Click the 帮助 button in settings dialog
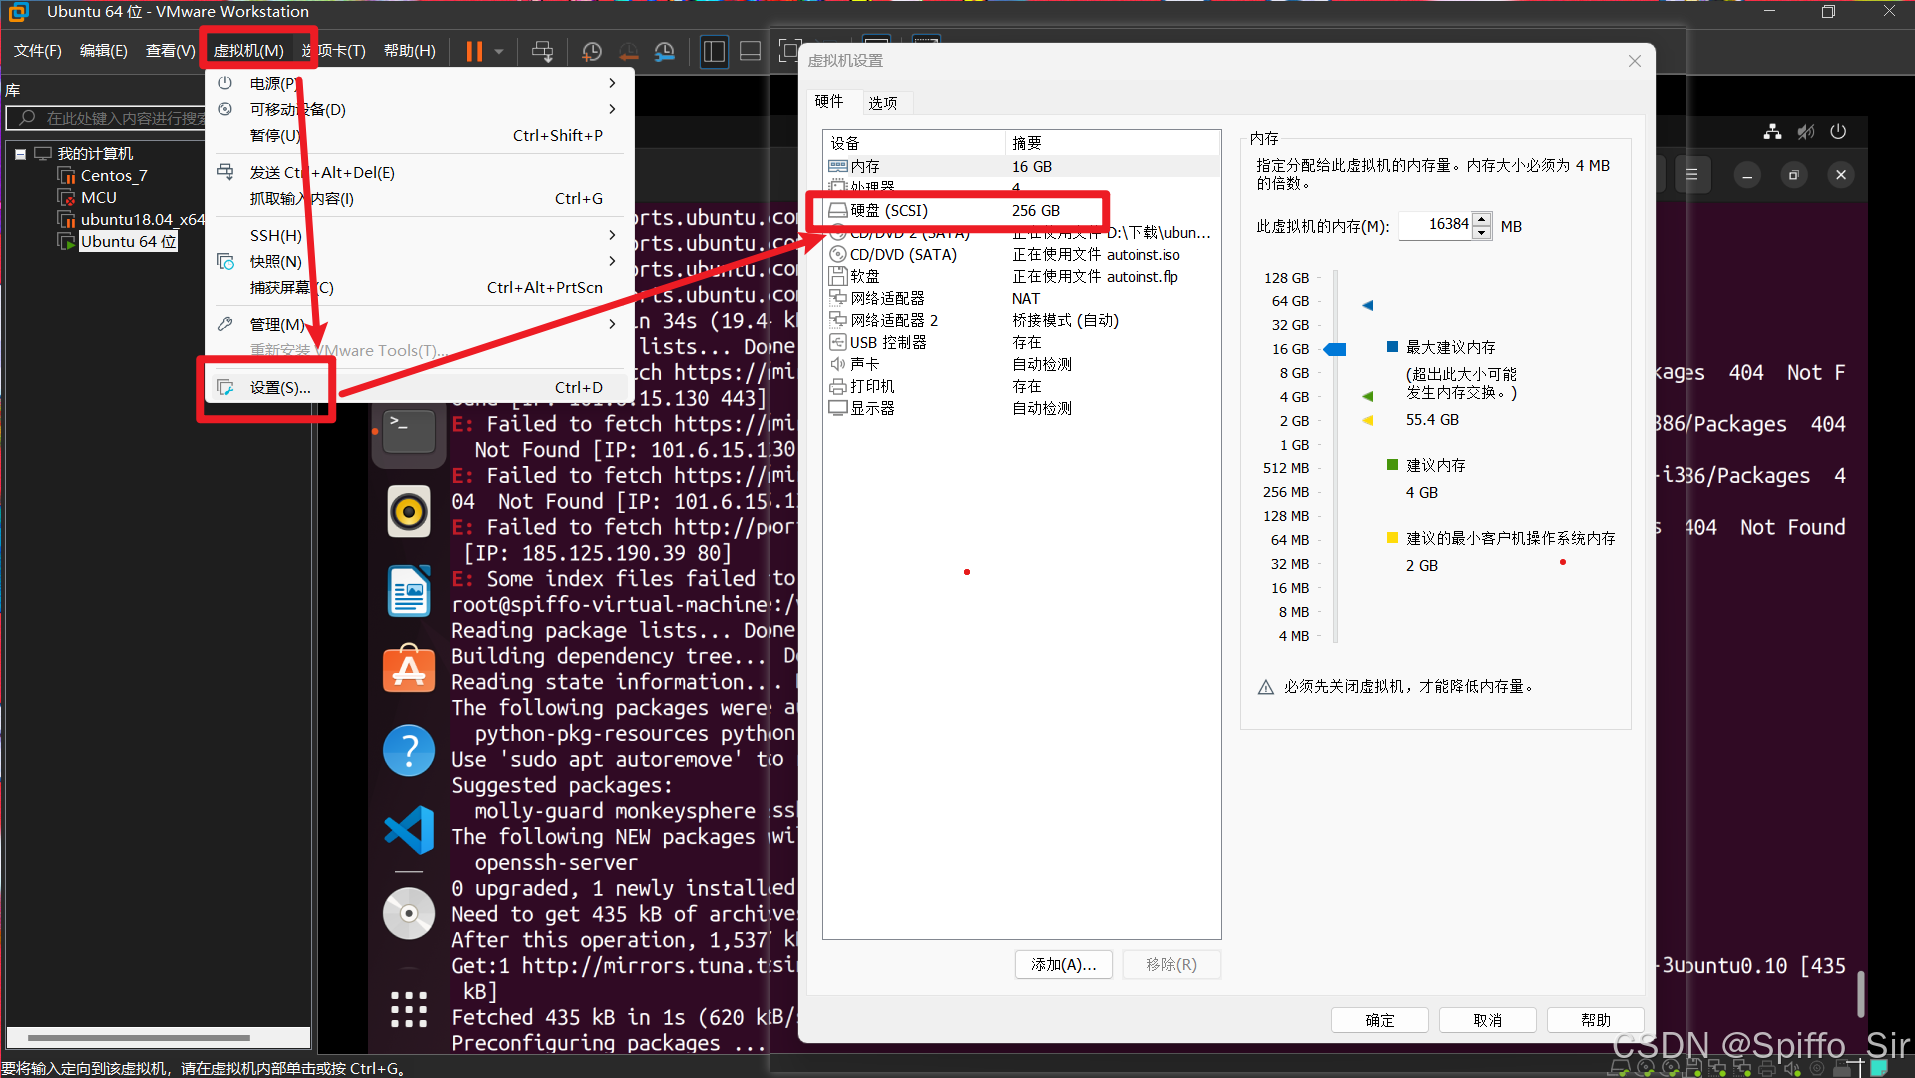Image resolution: width=1915 pixels, height=1078 pixels. [x=1596, y=1020]
